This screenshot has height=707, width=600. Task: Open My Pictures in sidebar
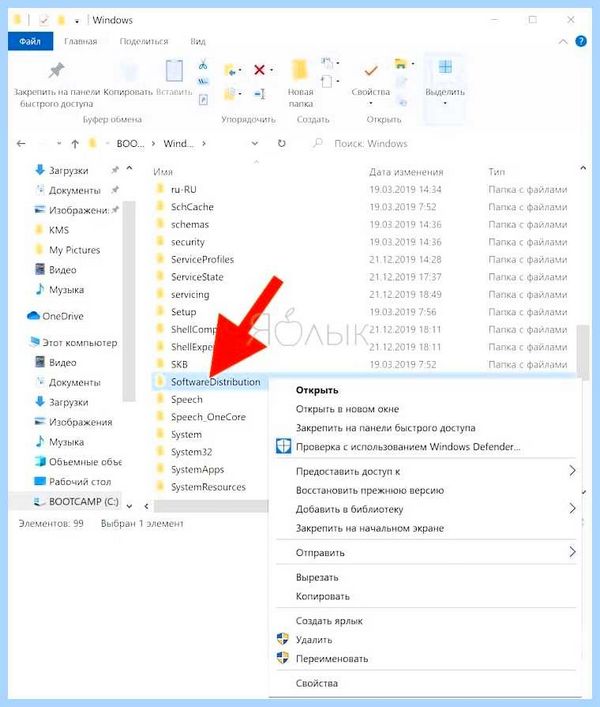coord(67,250)
